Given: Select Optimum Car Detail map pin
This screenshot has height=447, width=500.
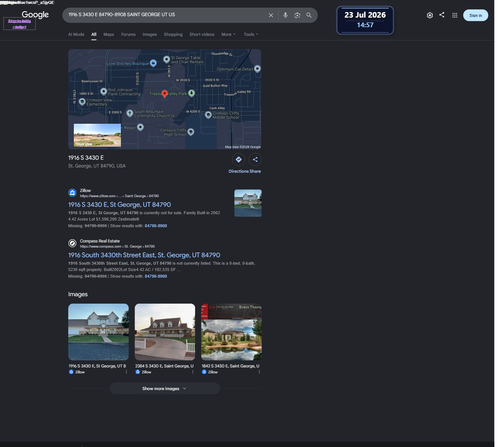Looking at the screenshot, I should pyautogui.click(x=257, y=69).
